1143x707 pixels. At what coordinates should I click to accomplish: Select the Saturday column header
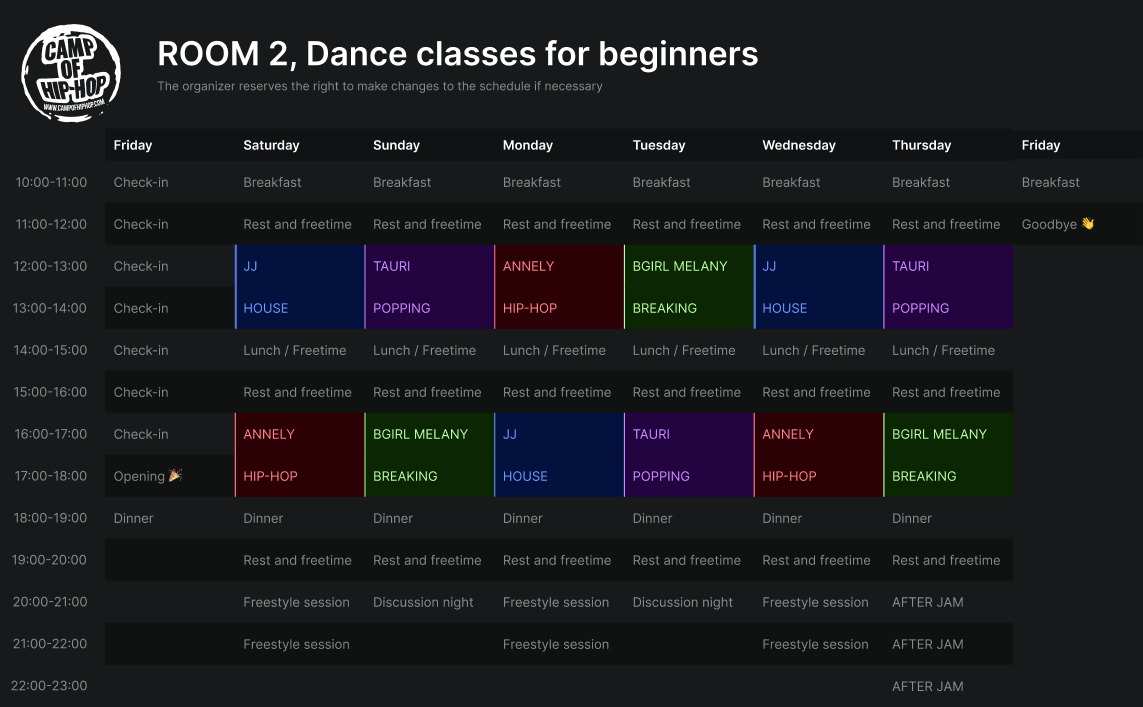tap(271, 145)
